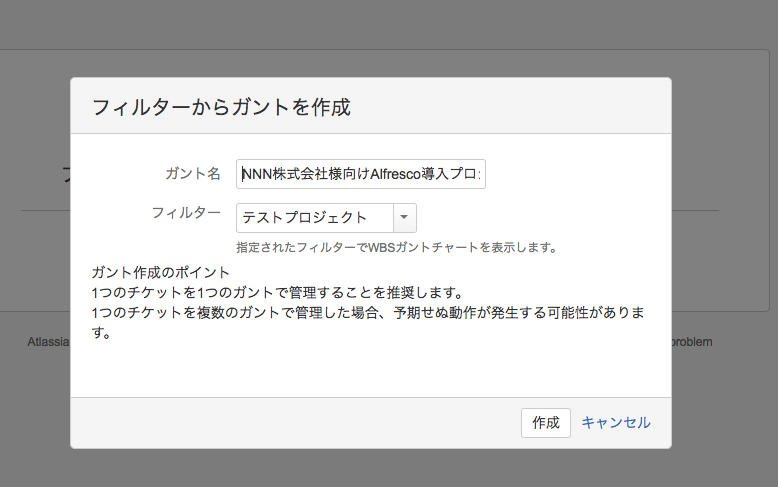Click the WBSガントチャート description hint text
This screenshot has width=778, height=487.
(x=397, y=247)
